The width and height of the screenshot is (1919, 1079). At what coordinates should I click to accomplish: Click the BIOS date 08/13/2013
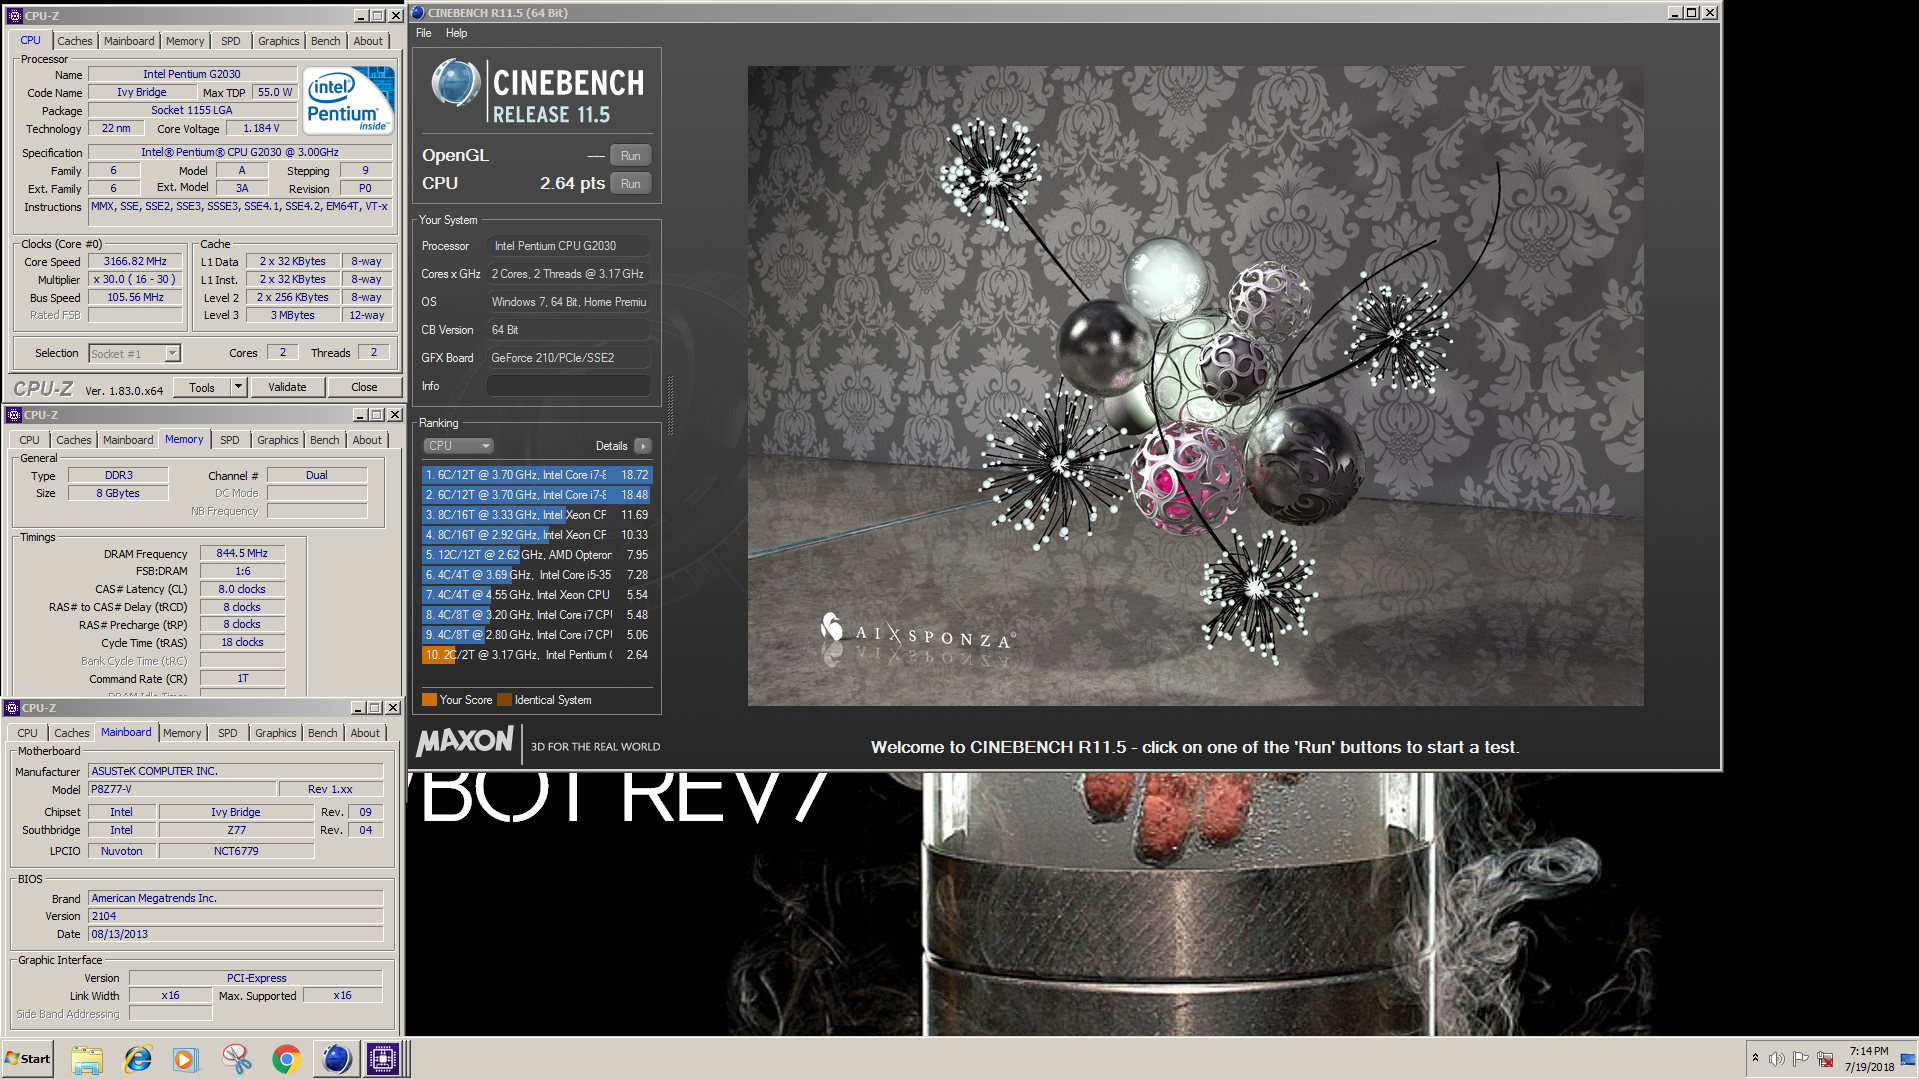[236, 934]
